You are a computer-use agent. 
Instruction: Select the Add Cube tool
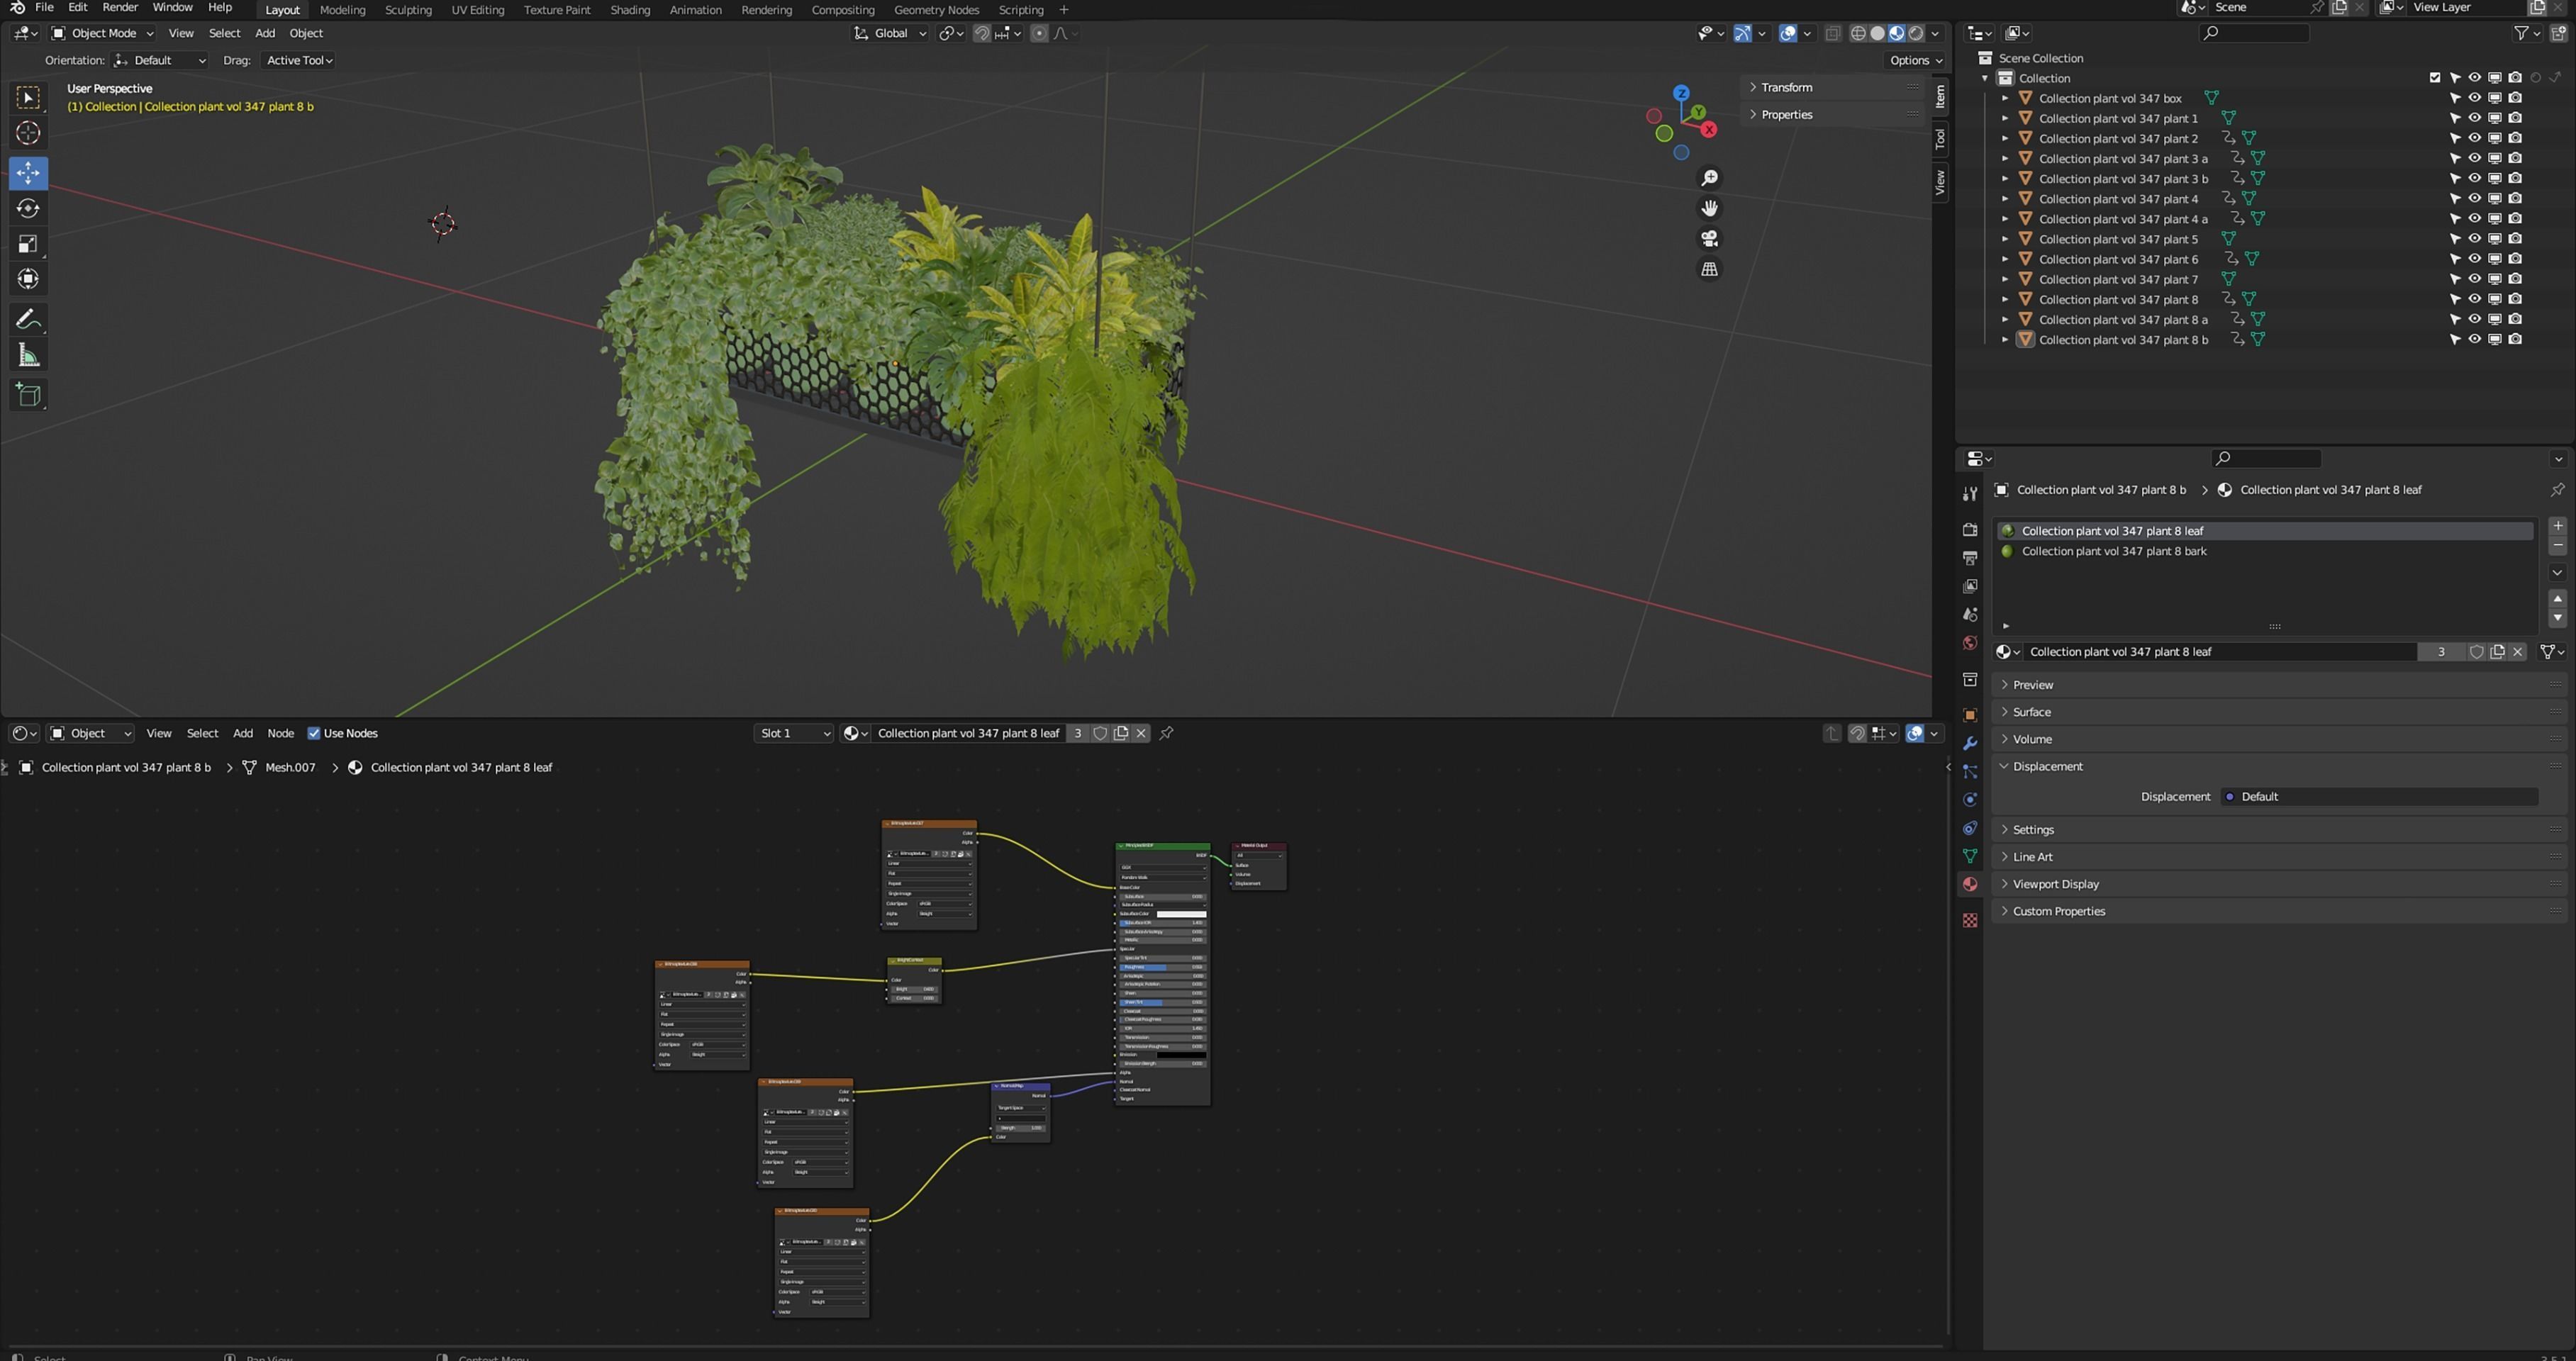pos(28,395)
